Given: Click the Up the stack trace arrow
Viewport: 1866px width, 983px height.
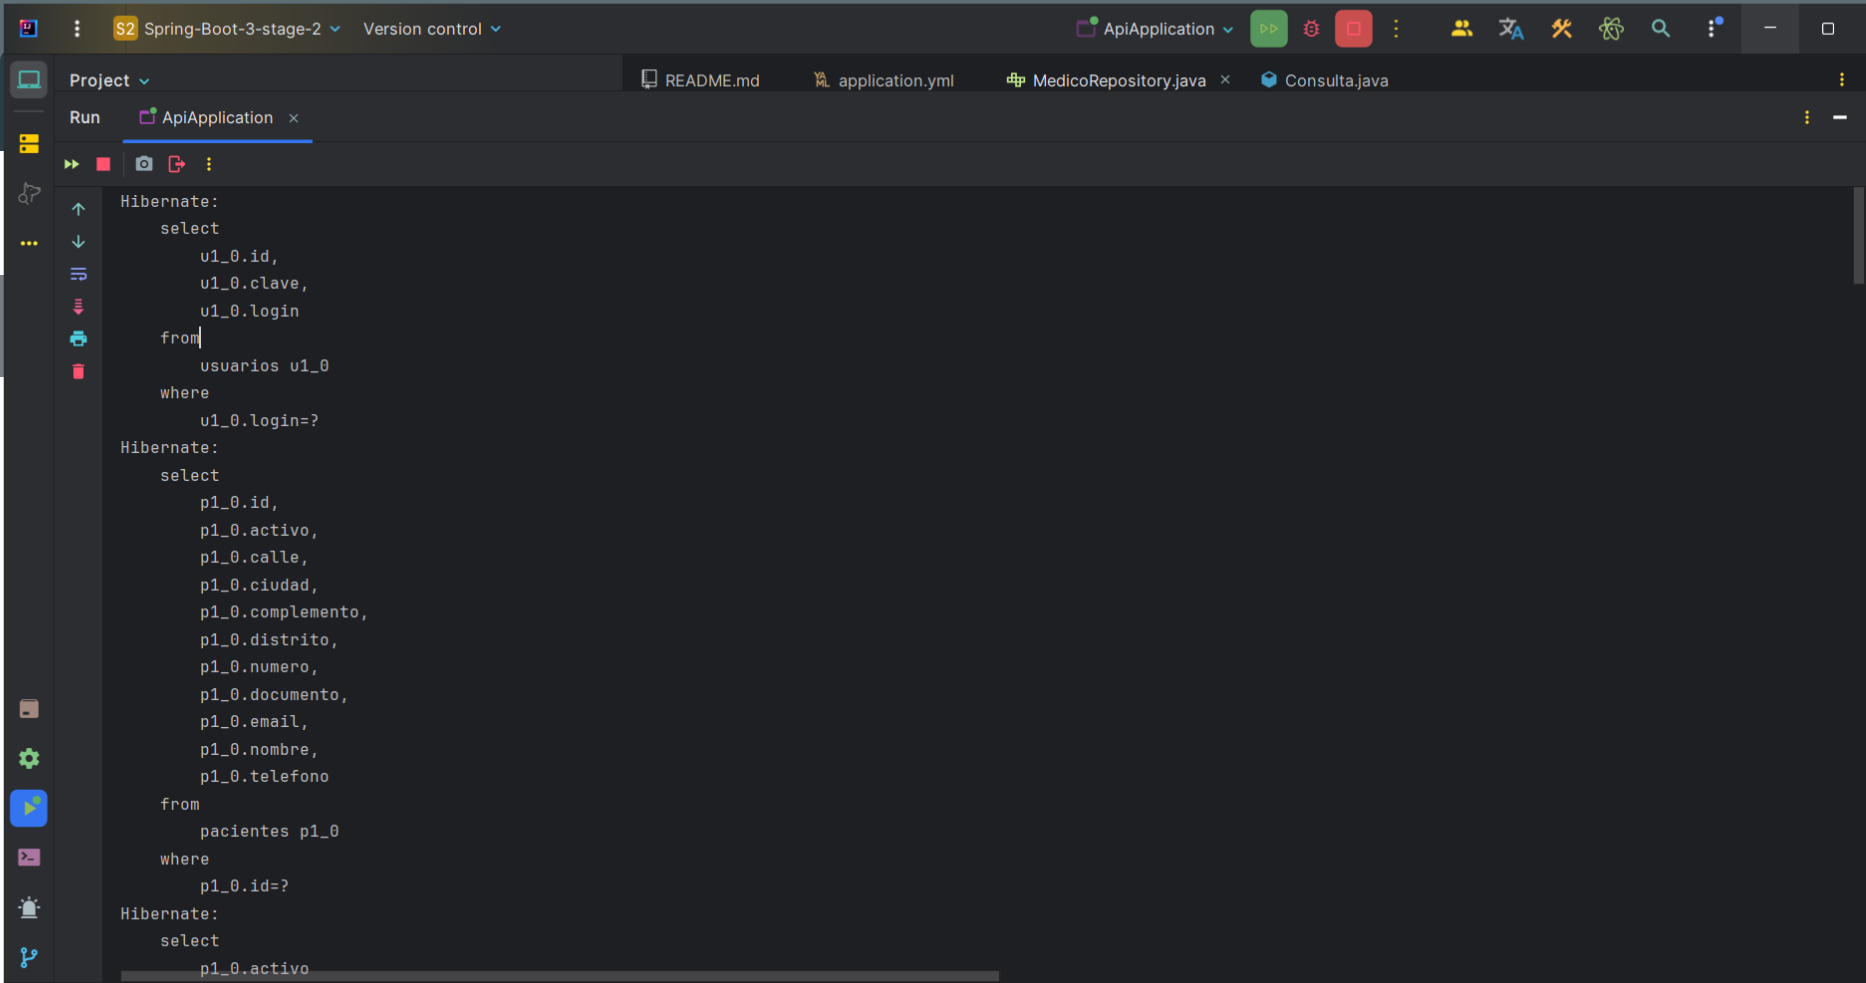Looking at the screenshot, I should coord(78,209).
